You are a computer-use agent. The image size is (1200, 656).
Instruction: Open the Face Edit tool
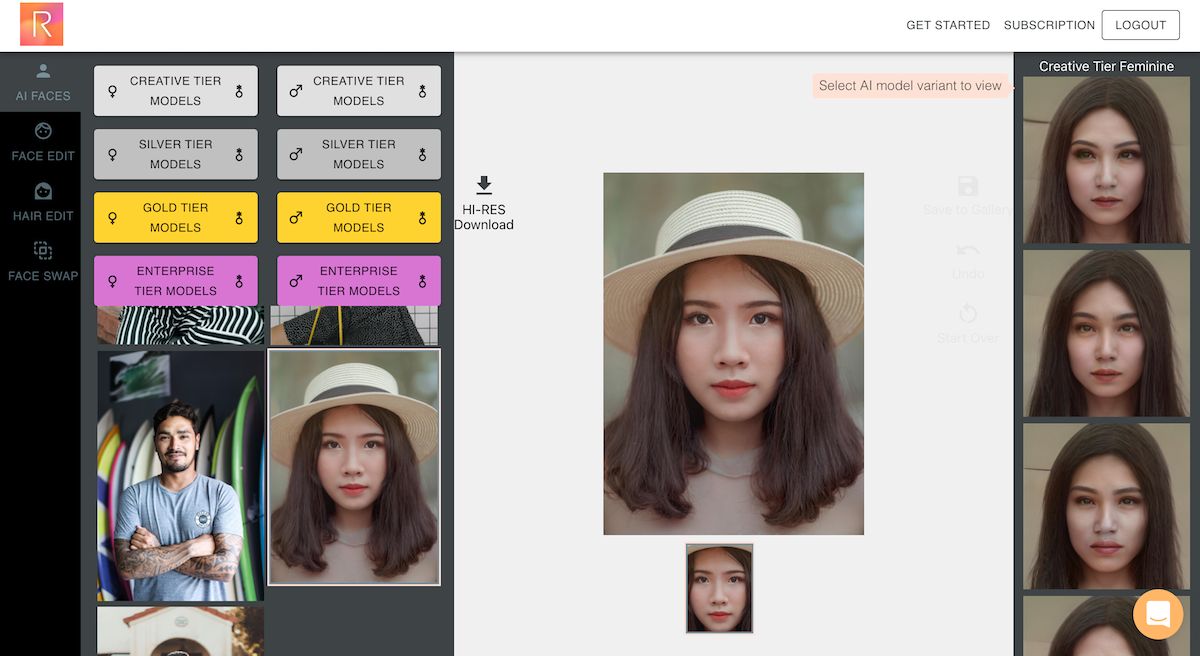[43, 142]
